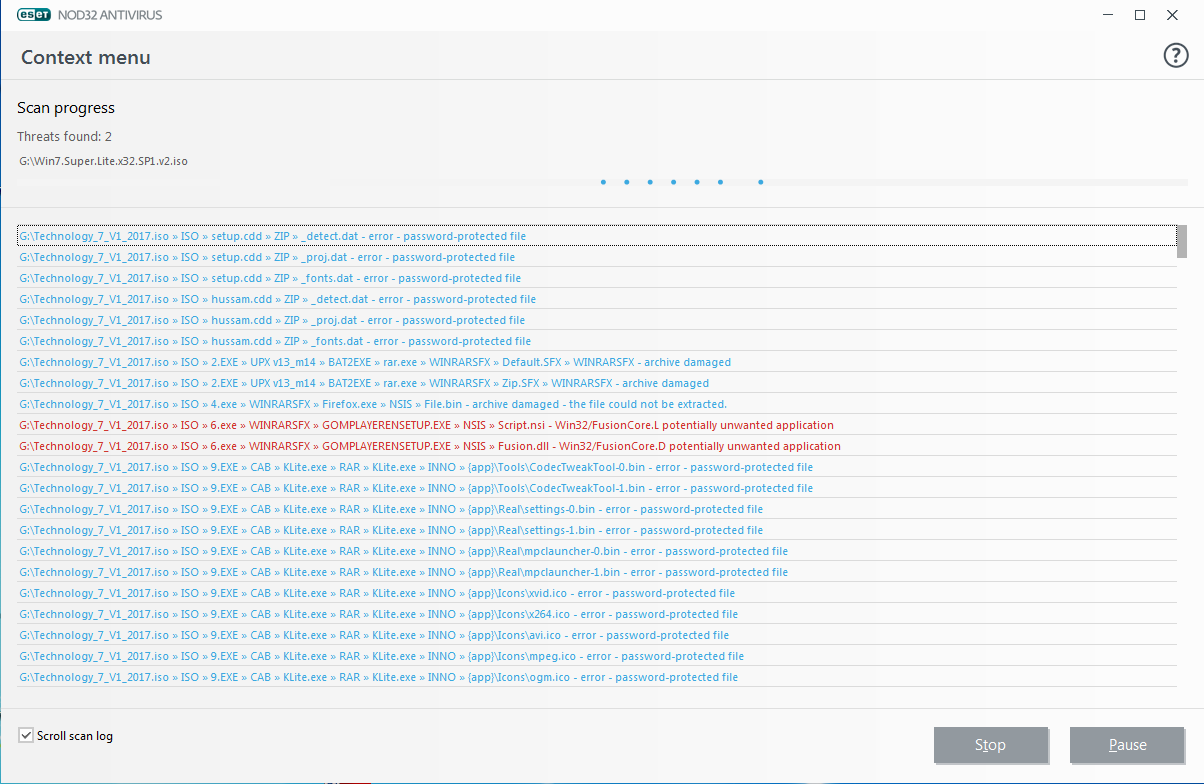
Task: Open the help question mark icon
Action: pyautogui.click(x=1175, y=56)
